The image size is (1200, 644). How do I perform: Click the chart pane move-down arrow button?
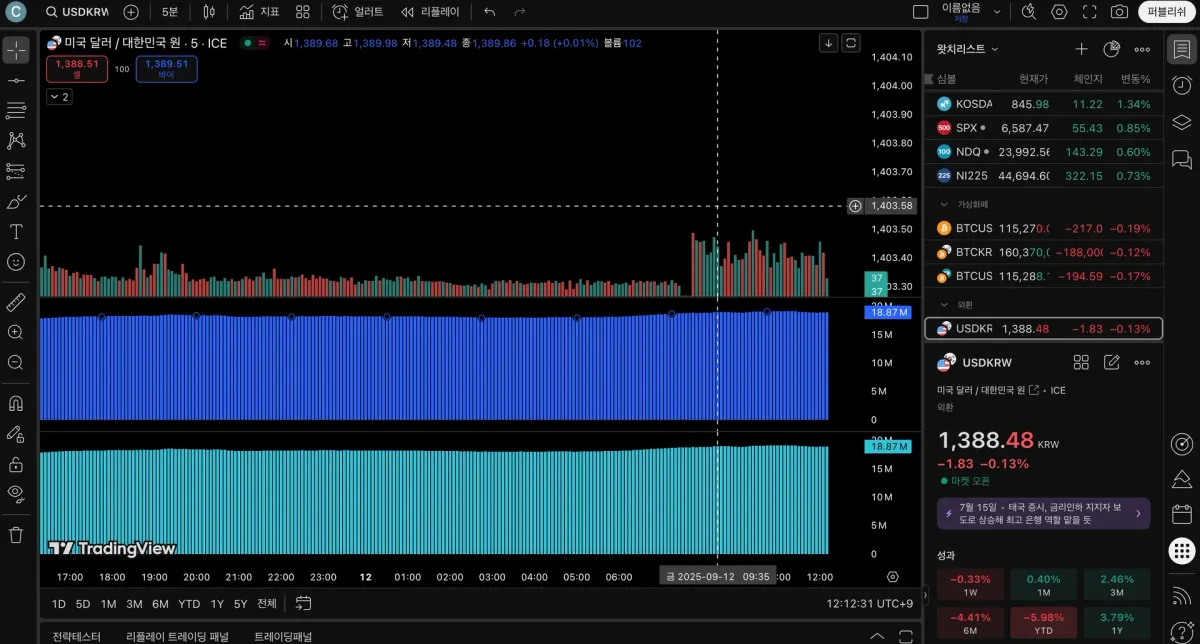[828, 42]
